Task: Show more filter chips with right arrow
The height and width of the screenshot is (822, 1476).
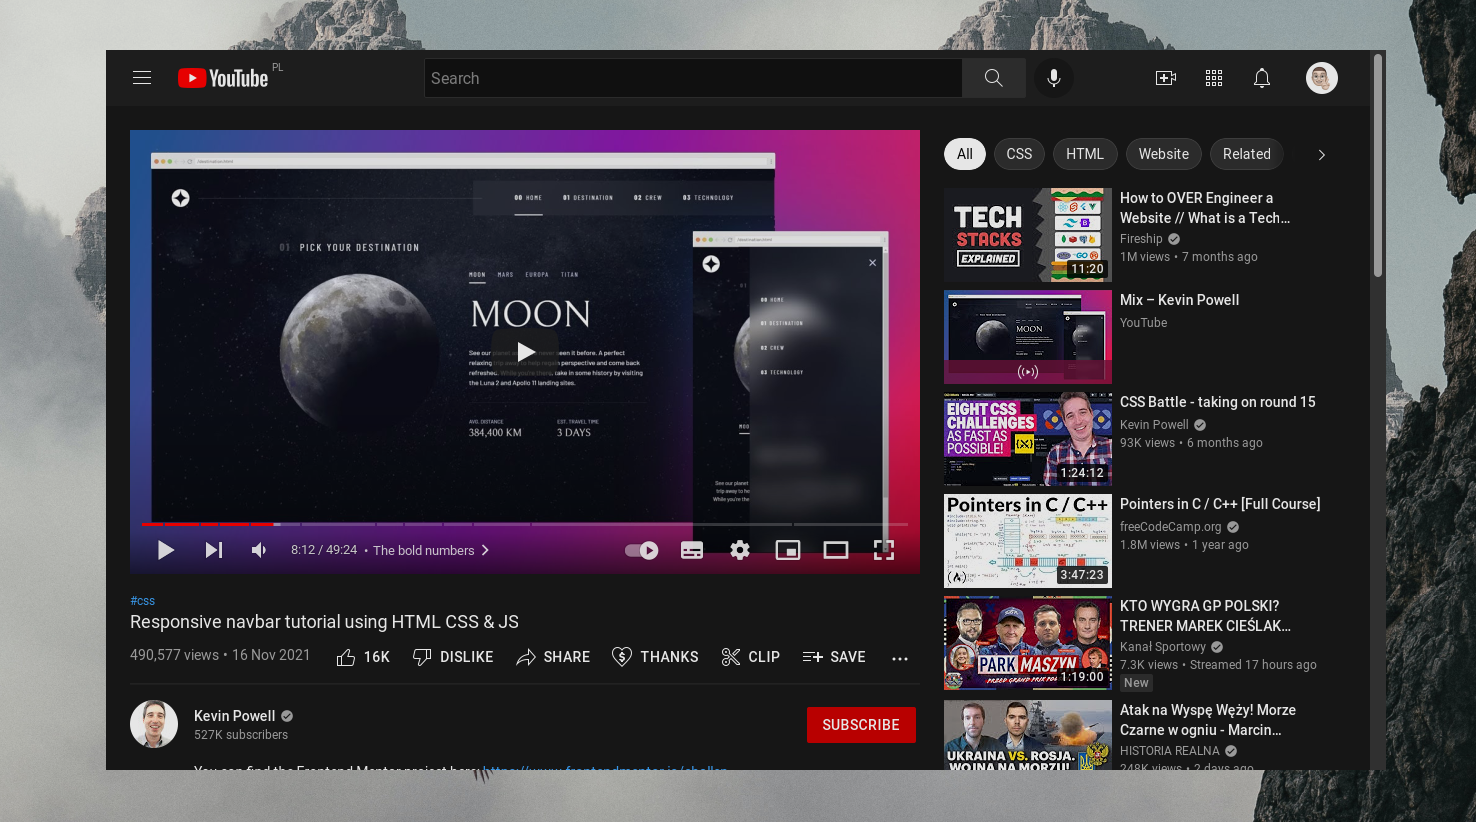Action: tap(1321, 155)
